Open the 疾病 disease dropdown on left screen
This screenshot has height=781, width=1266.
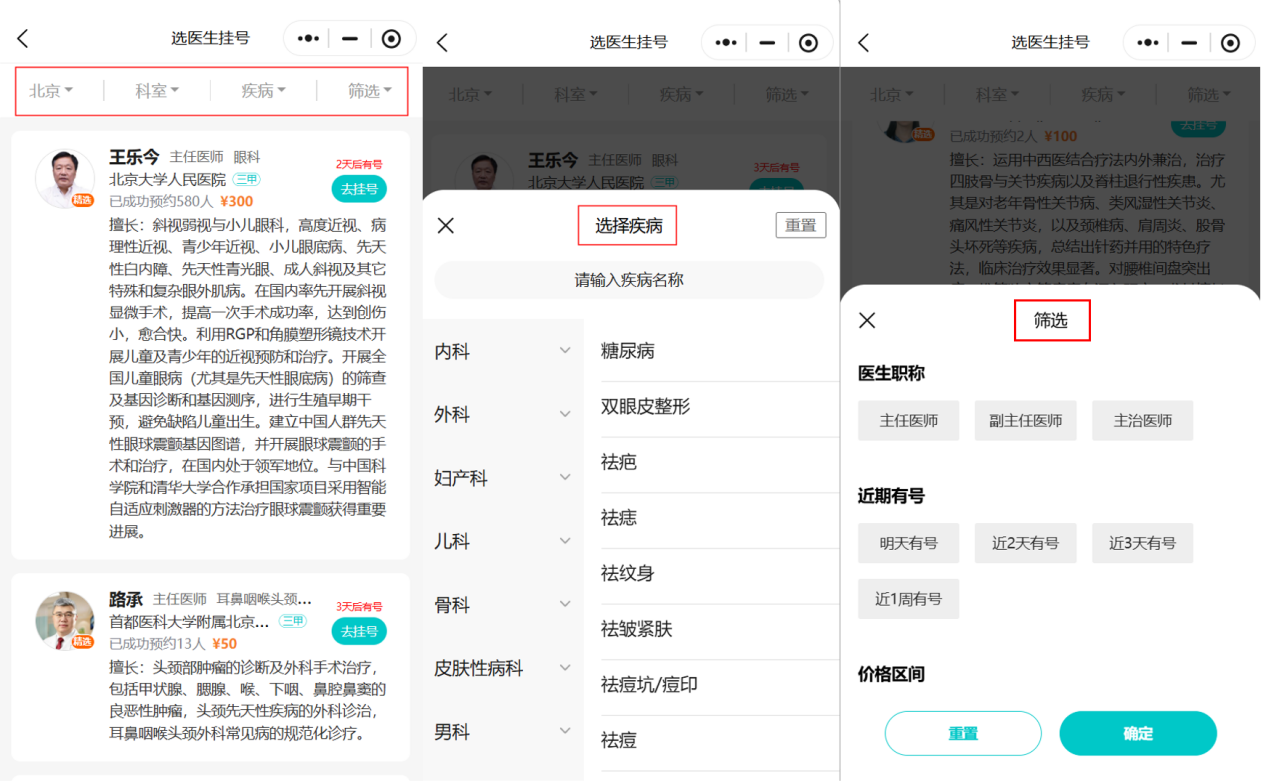263,91
